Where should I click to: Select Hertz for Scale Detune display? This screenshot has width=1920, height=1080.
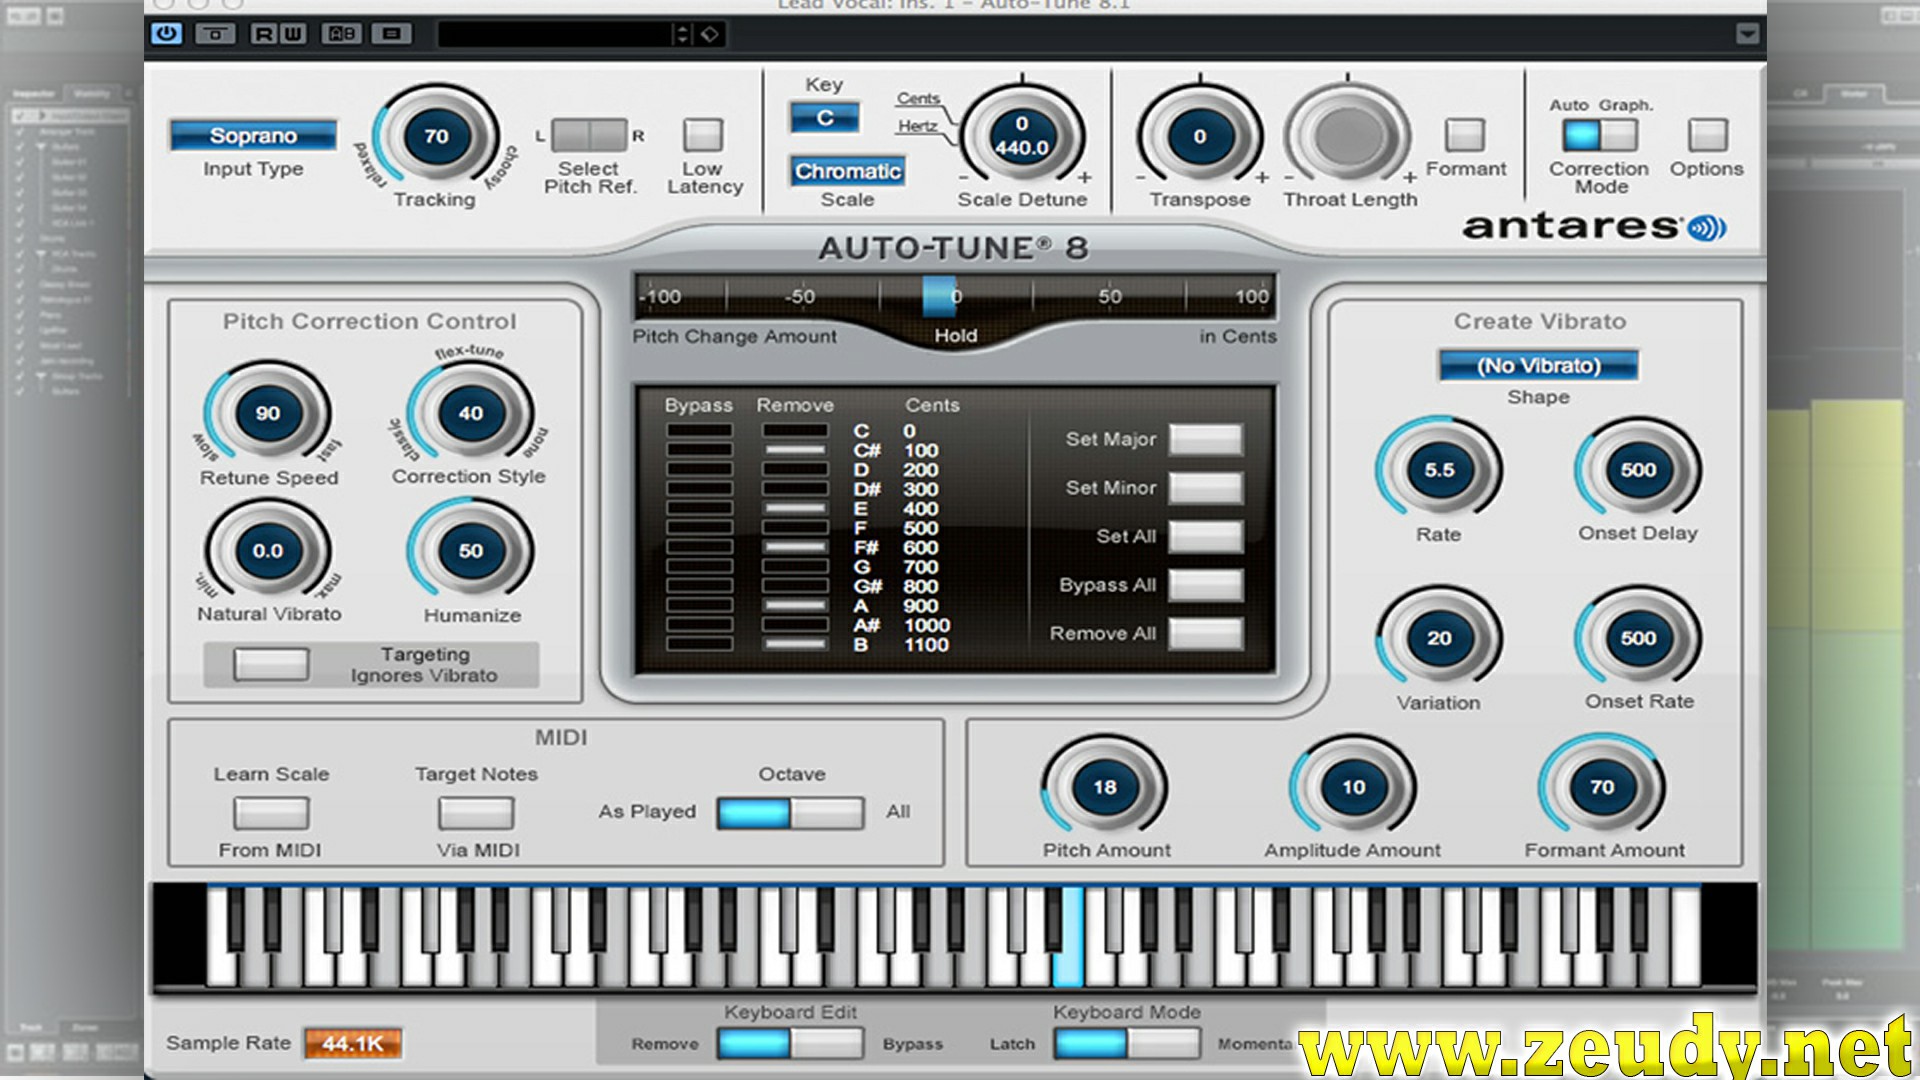(919, 127)
